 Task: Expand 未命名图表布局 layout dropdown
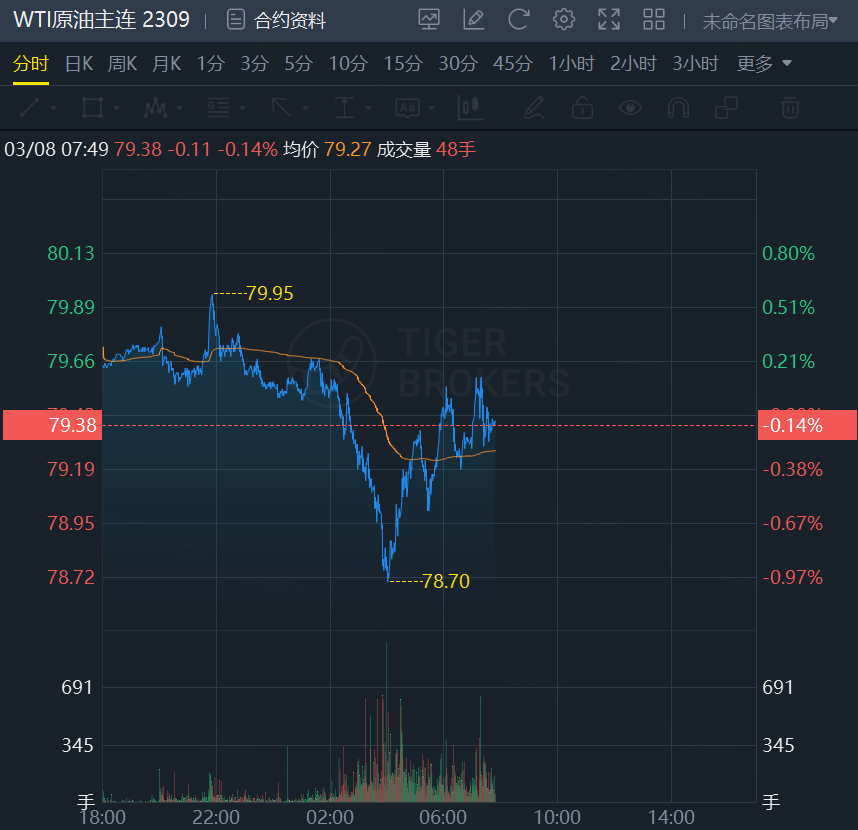[x=769, y=21]
